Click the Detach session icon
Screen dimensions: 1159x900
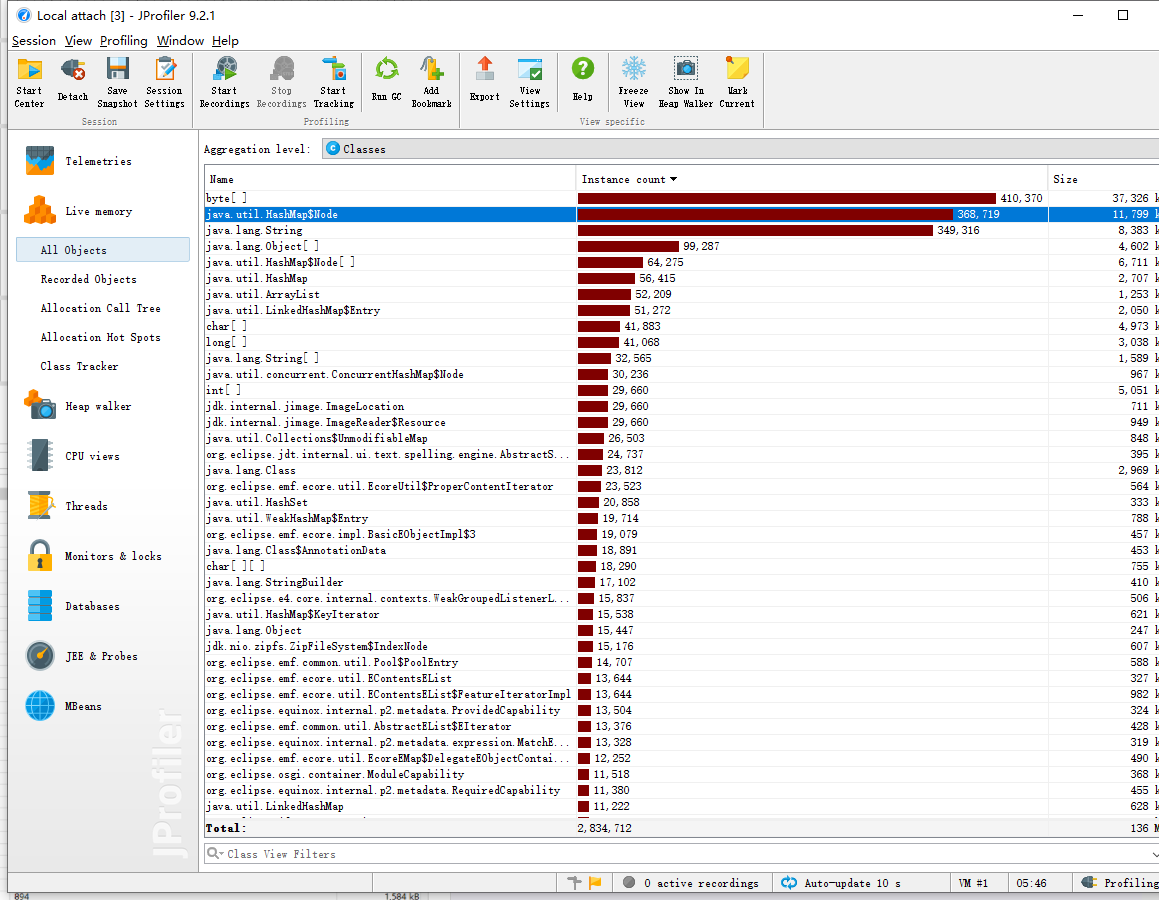click(72, 80)
